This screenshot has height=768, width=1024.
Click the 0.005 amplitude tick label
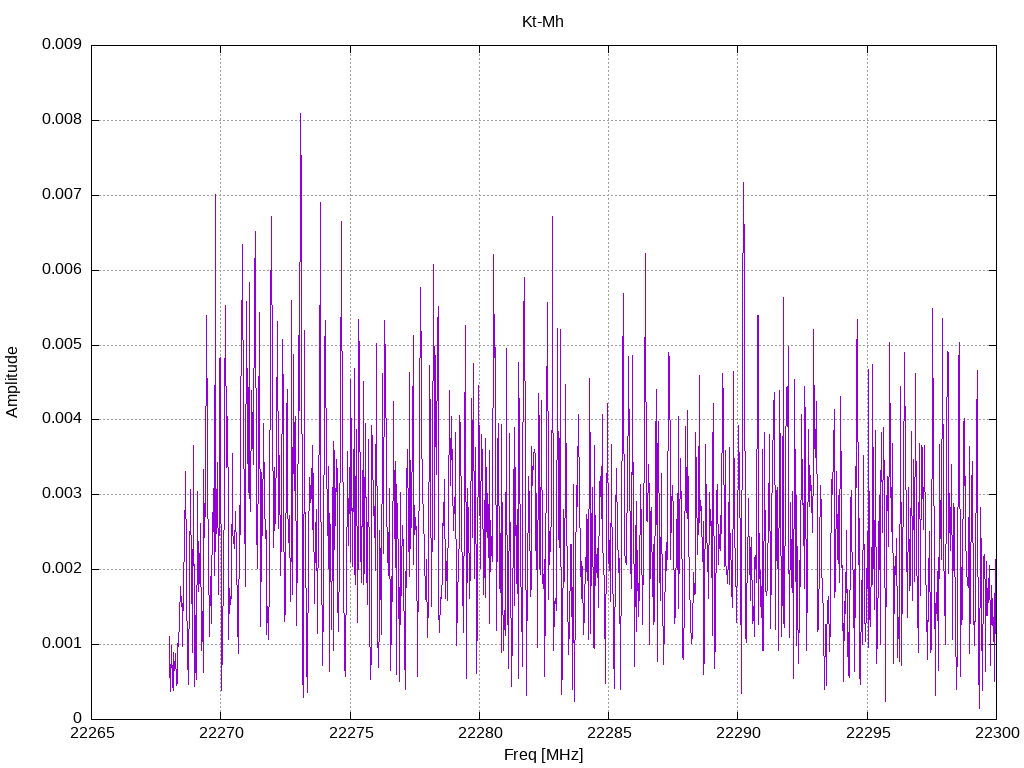tap(62, 344)
